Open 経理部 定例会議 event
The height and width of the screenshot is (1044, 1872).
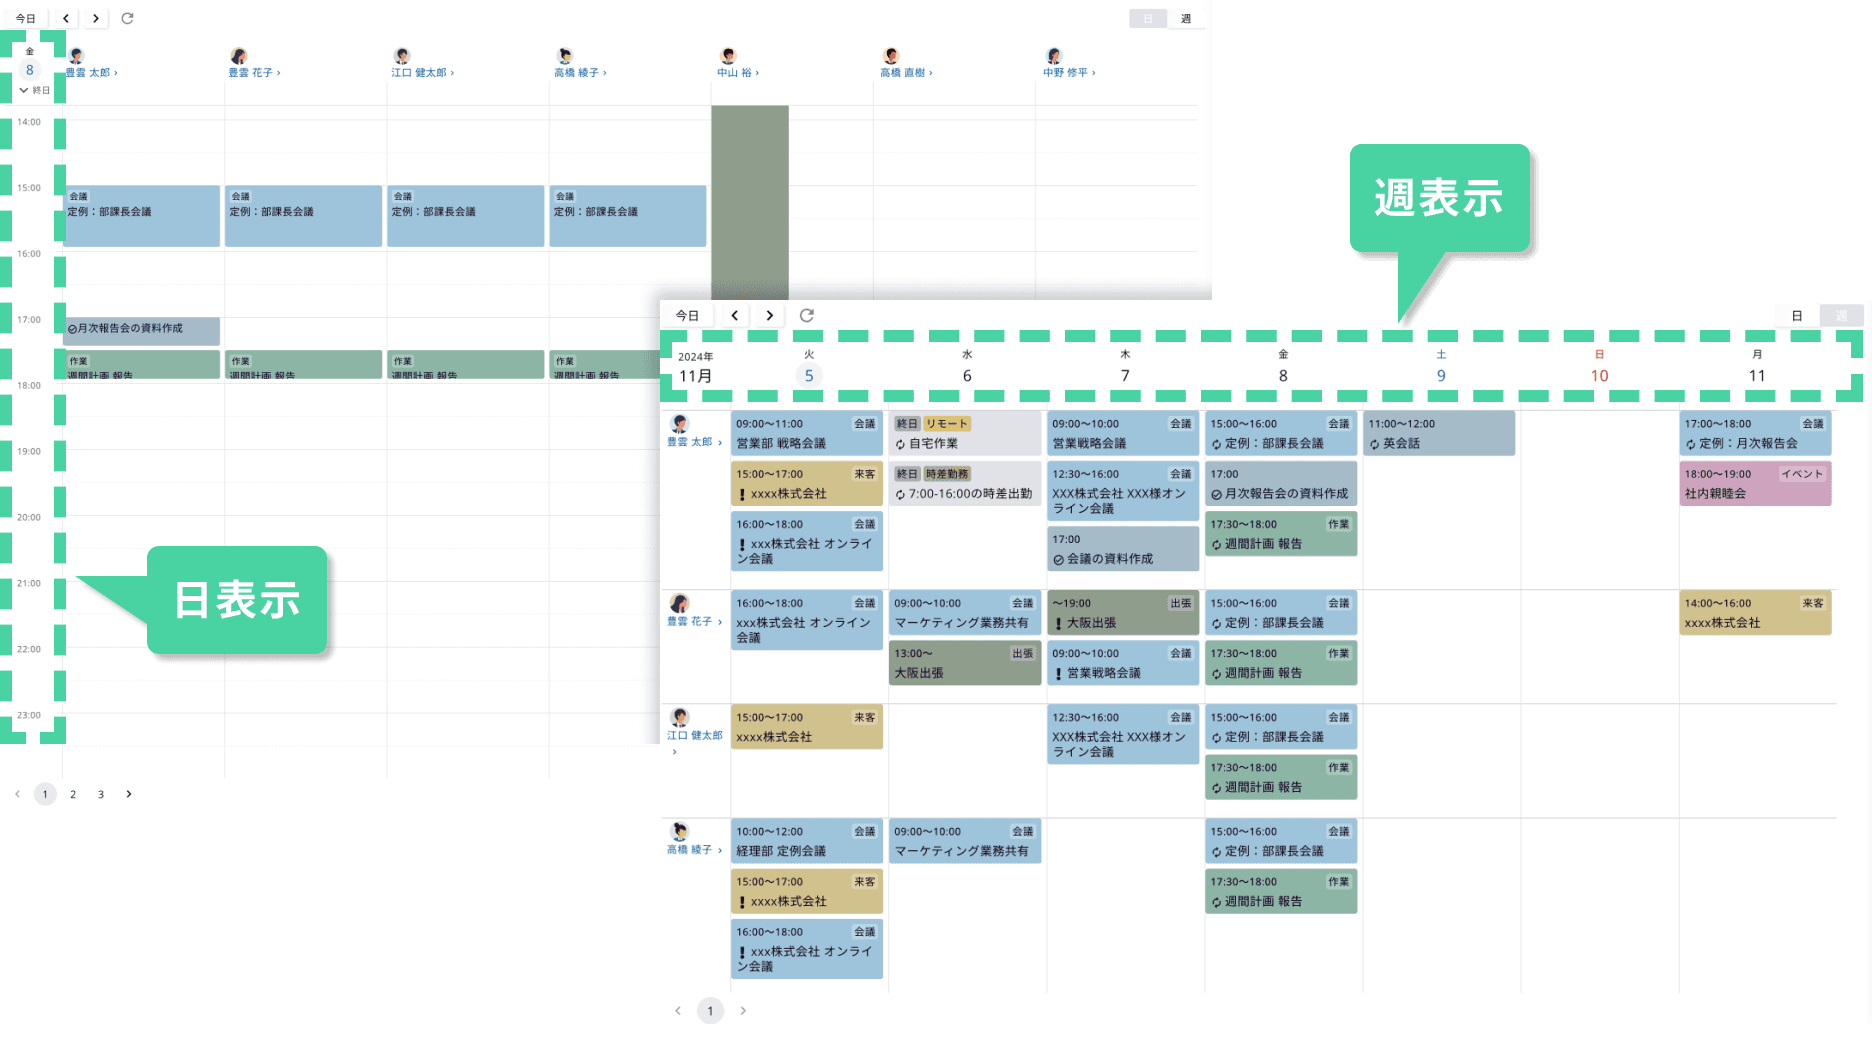click(807, 841)
